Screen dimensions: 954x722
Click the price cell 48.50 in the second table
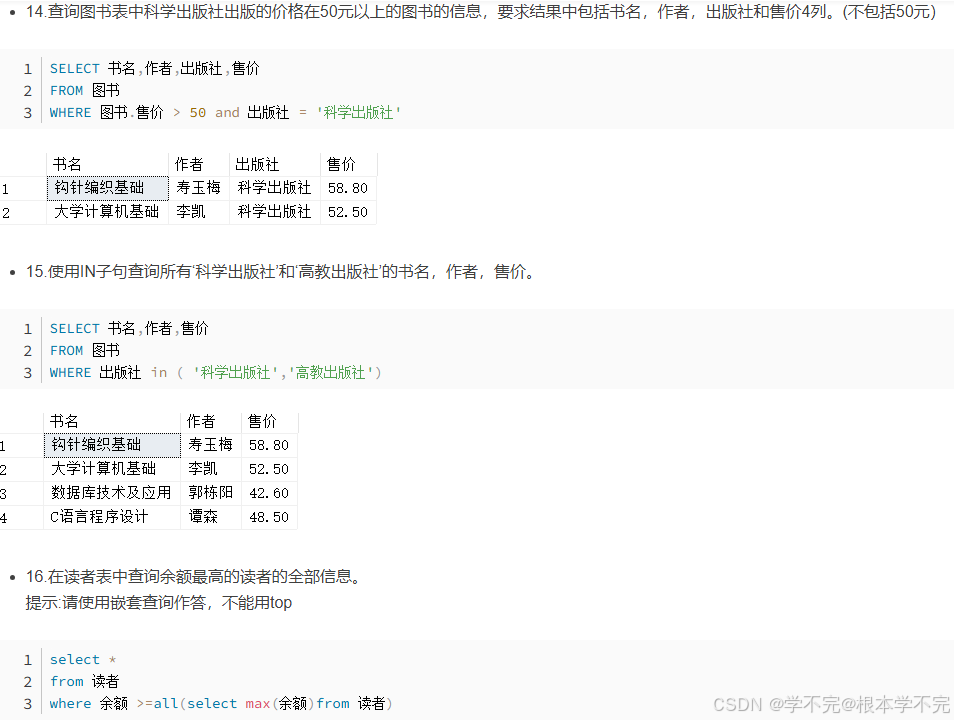coord(268,516)
